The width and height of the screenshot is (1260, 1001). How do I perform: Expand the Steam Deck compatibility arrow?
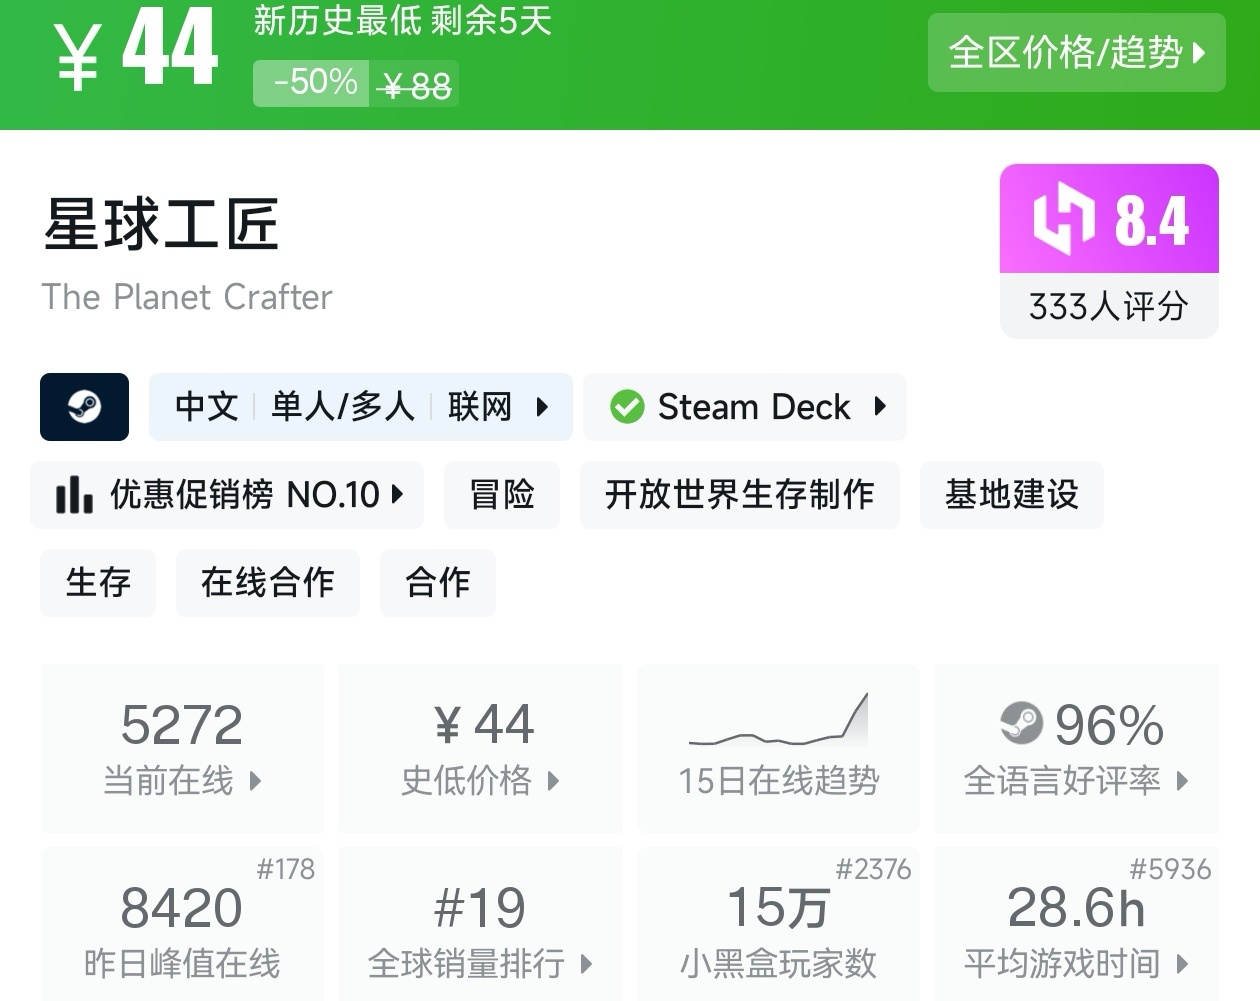click(x=881, y=407)
